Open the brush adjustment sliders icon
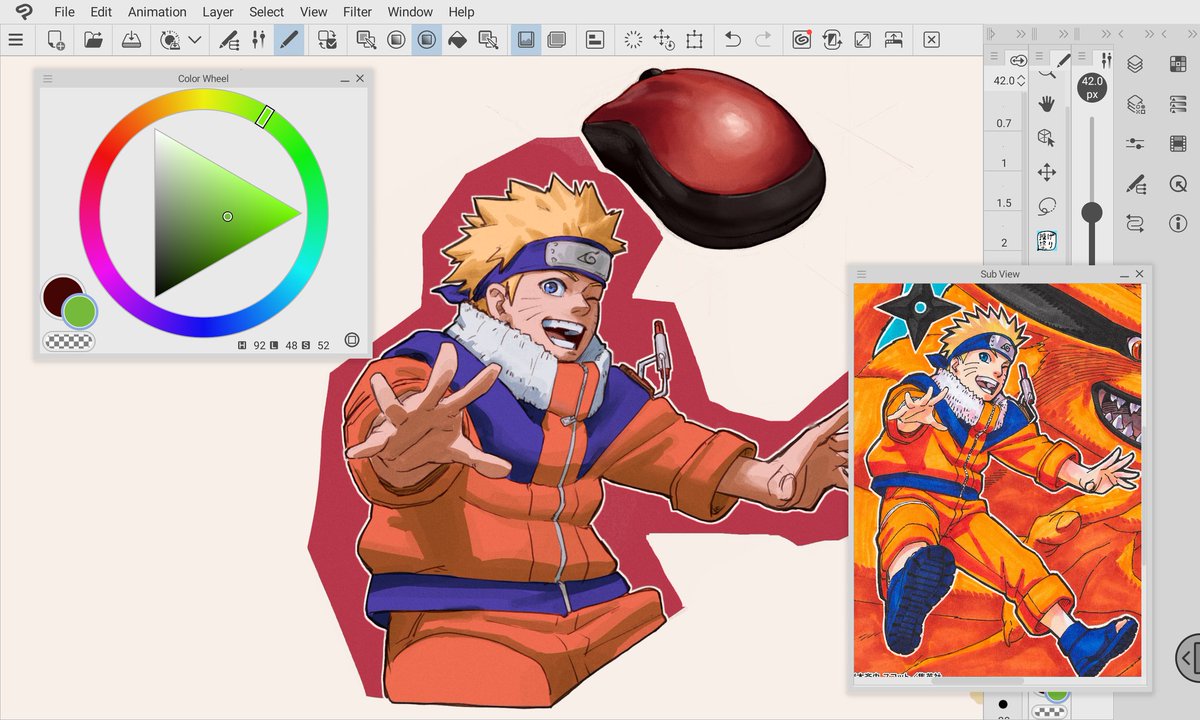 pos(259,40)
